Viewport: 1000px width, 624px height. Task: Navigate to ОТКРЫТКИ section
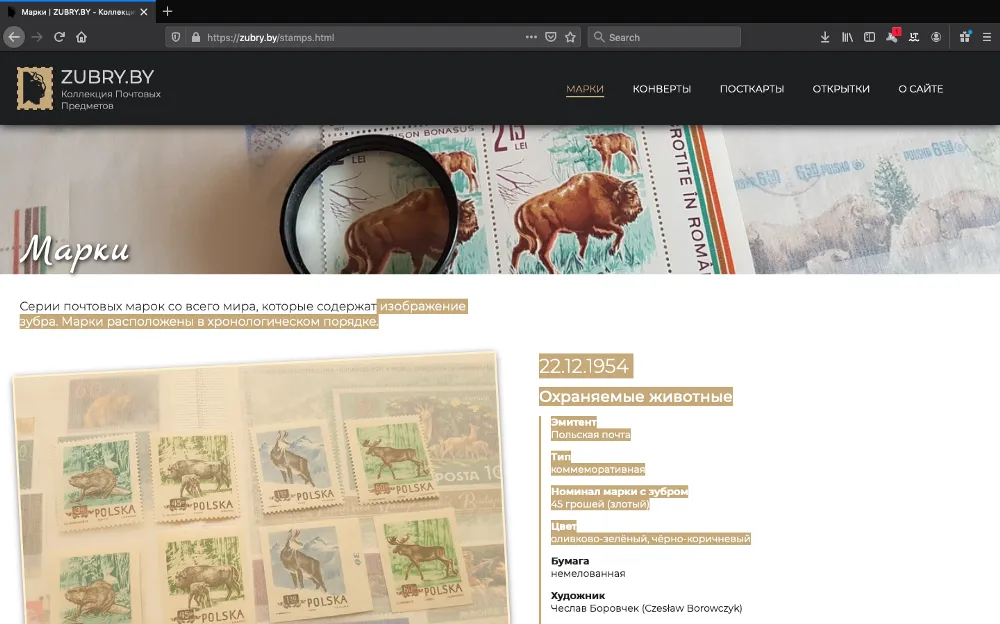(841, 89)
